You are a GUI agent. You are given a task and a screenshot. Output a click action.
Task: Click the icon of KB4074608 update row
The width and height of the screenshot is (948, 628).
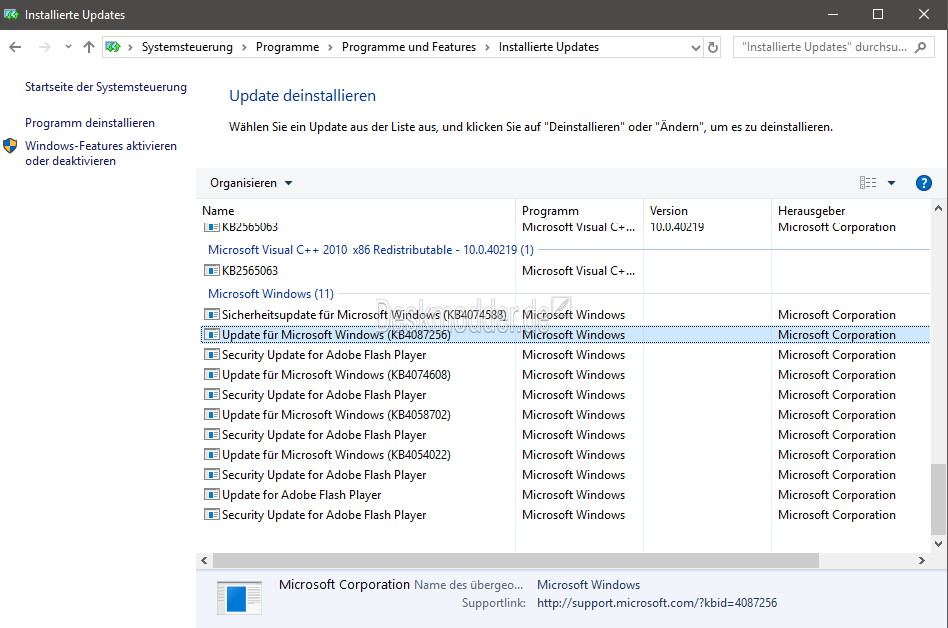click(212, 375)
